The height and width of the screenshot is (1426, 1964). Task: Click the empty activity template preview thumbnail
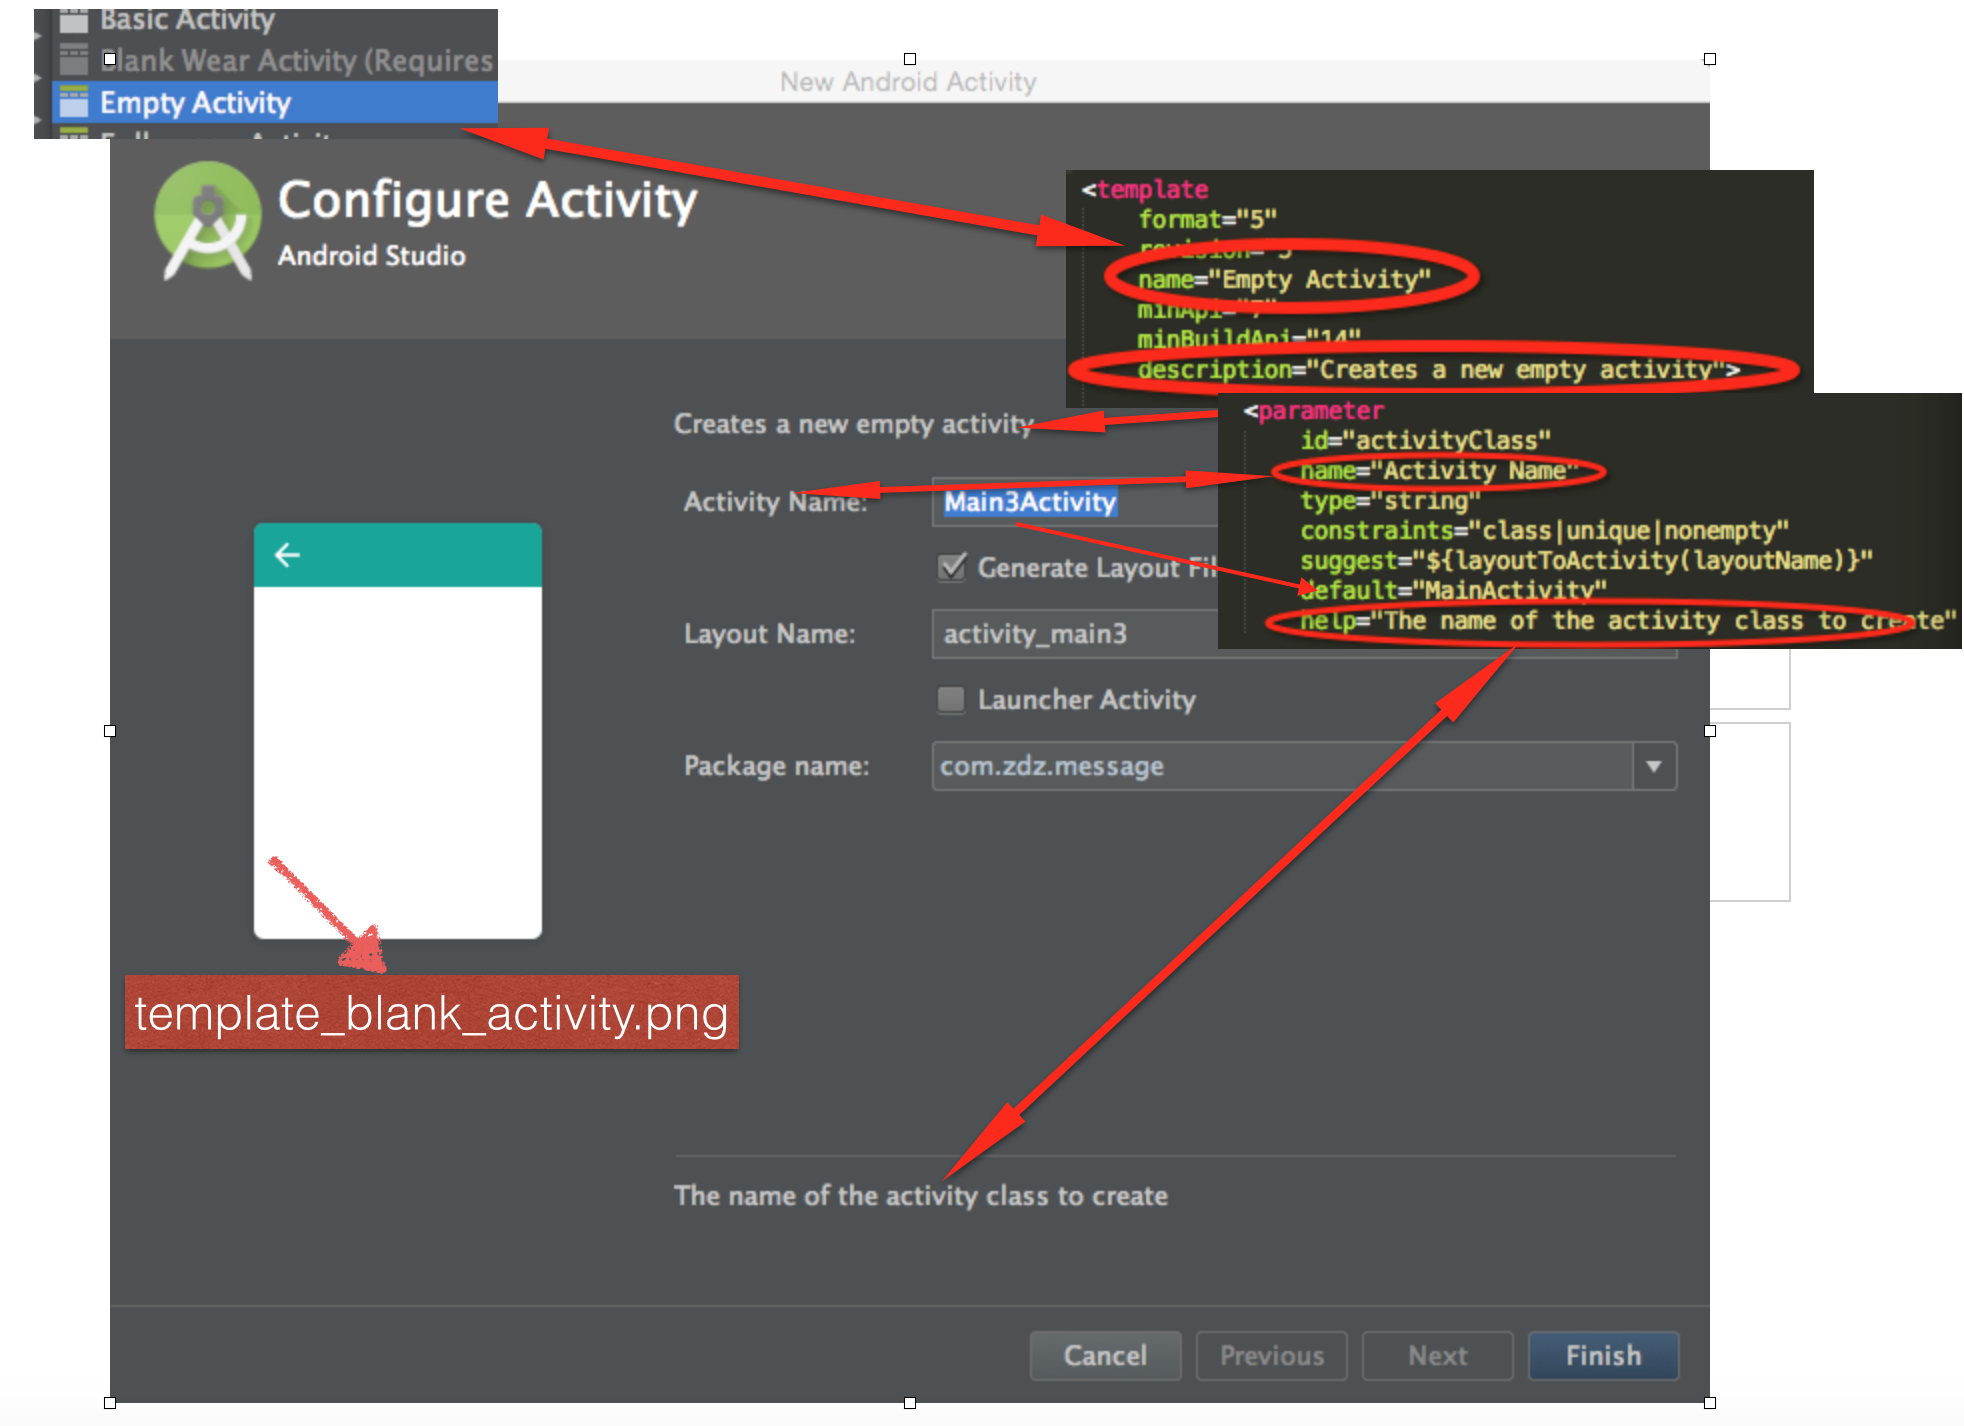398,731
